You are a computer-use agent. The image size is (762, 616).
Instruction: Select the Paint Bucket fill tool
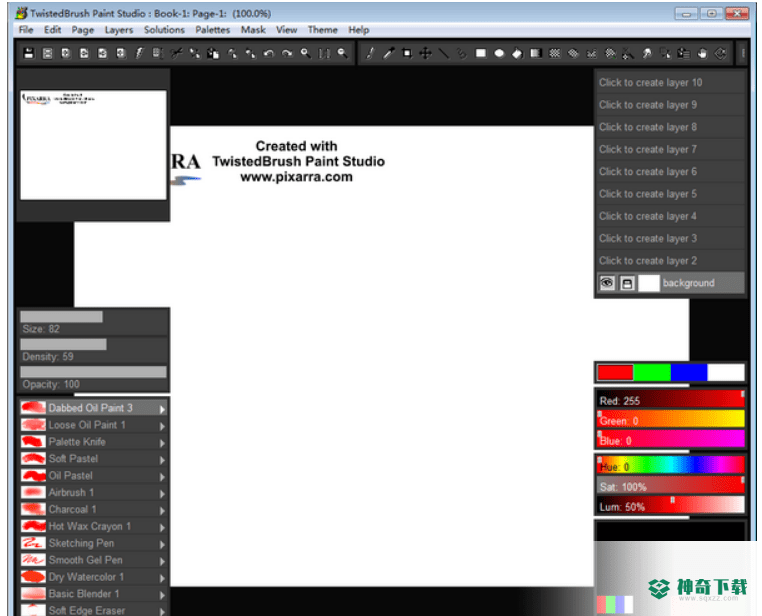click(x=518, y=53)
